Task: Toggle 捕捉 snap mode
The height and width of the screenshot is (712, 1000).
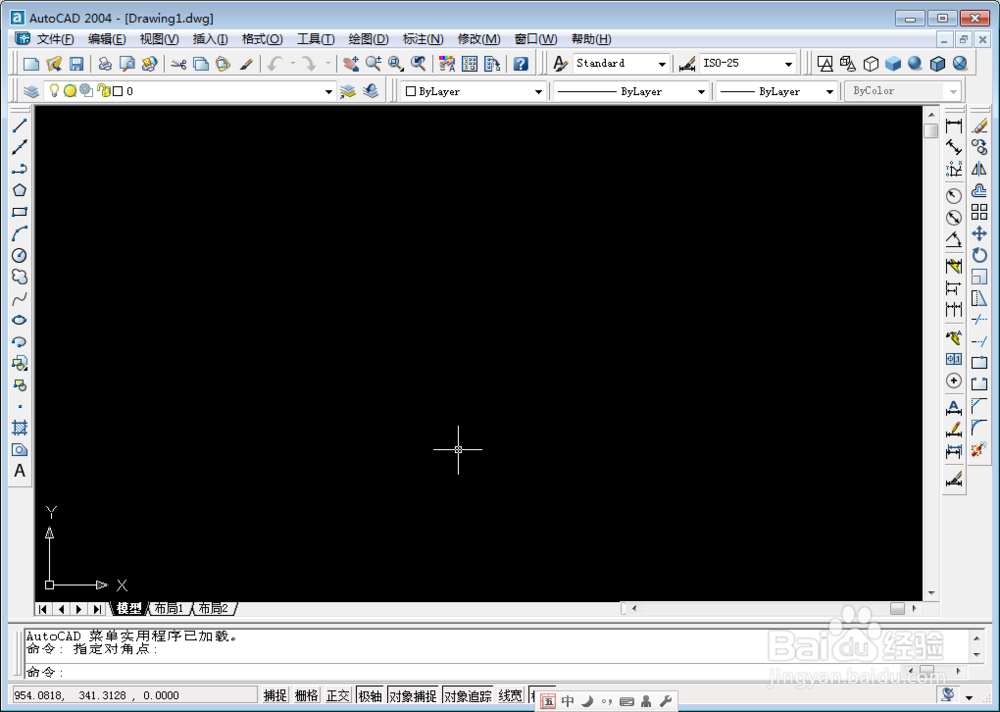Action: point(276,695)
